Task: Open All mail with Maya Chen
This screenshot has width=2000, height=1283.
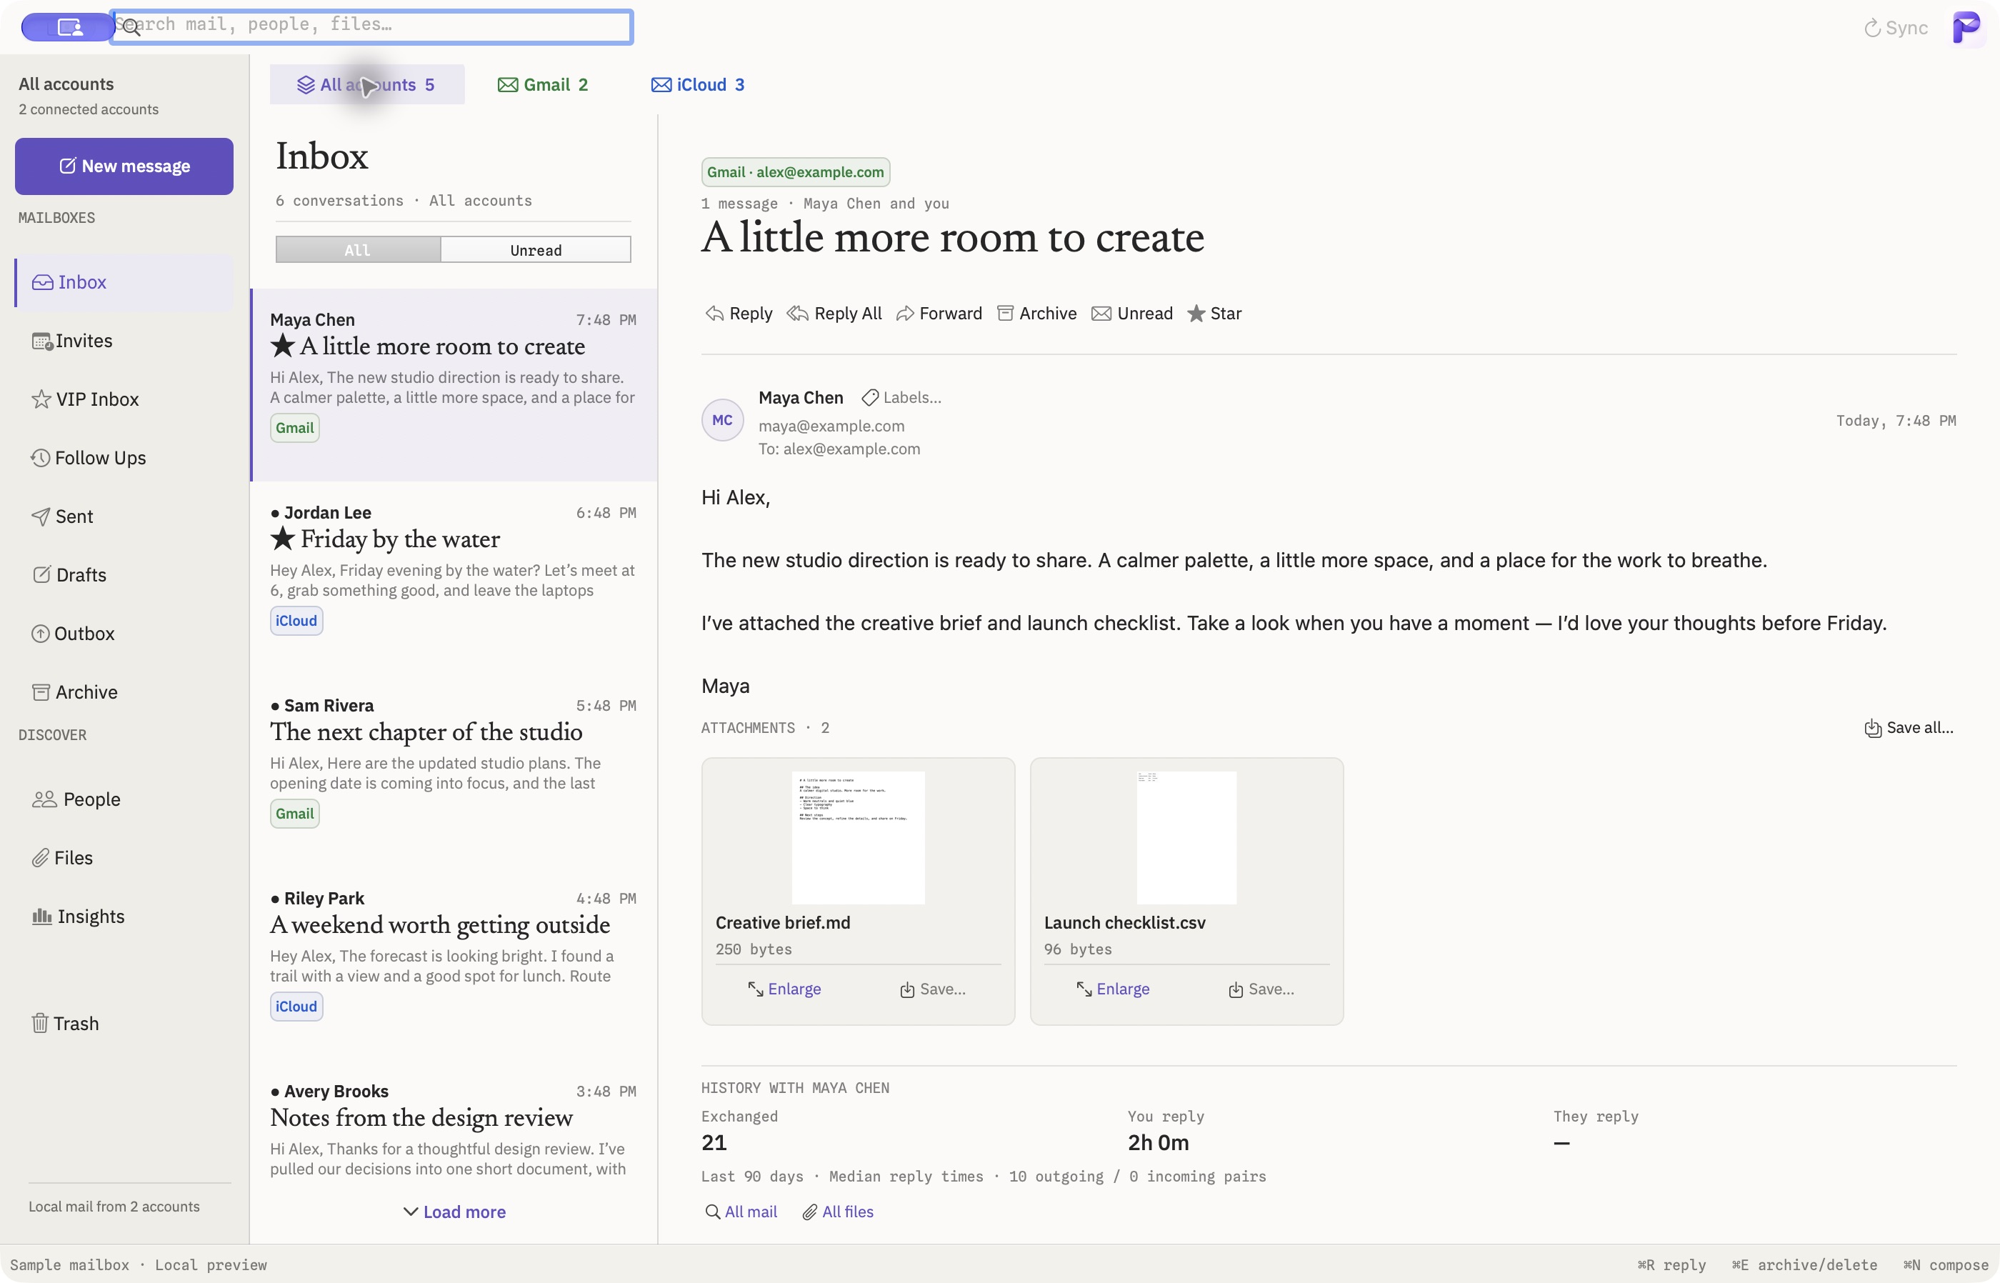Action: pos(740,1212)
